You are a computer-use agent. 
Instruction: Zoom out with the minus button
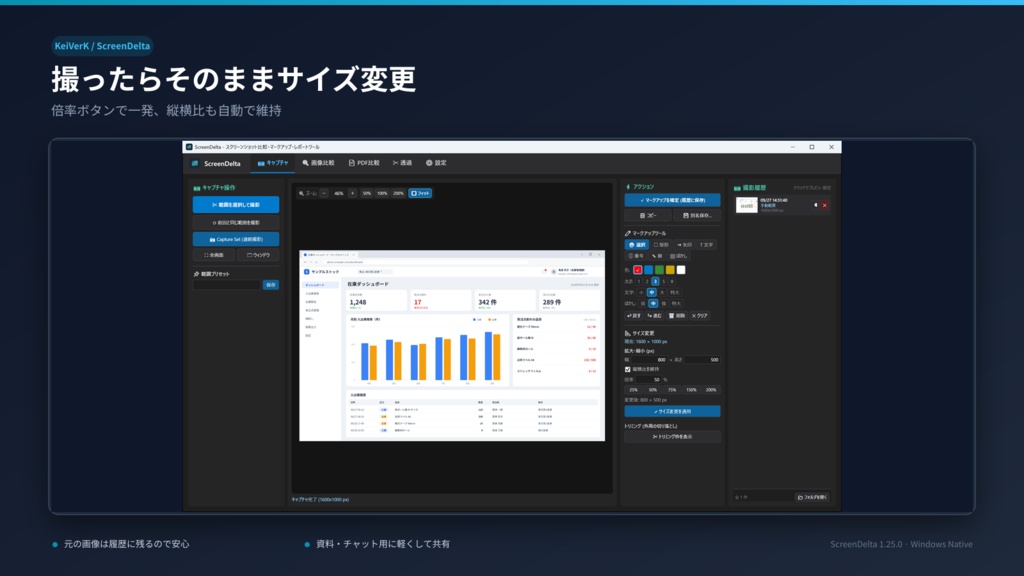pos(324,193)
